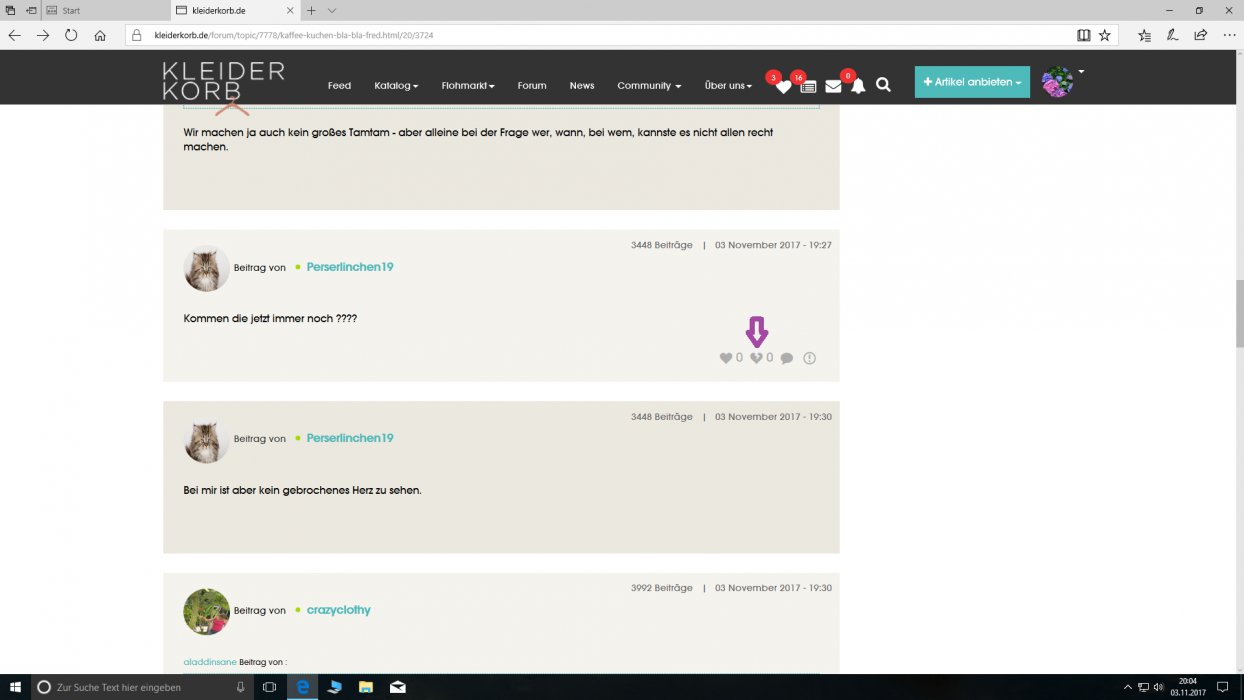The width and height of the screenshot is (1244, 700).
Task: Expand the Flohmarkt dropdown menu
Action: 467,86
